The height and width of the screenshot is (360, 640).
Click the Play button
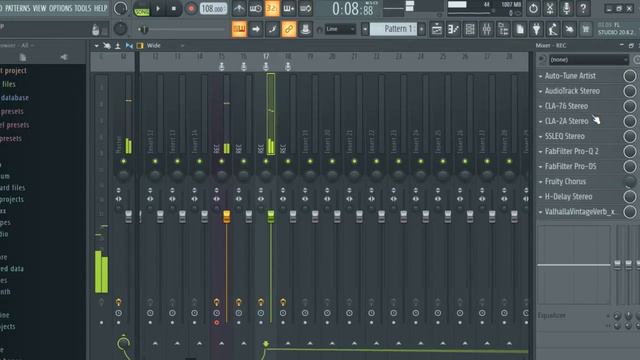[158, 9]
